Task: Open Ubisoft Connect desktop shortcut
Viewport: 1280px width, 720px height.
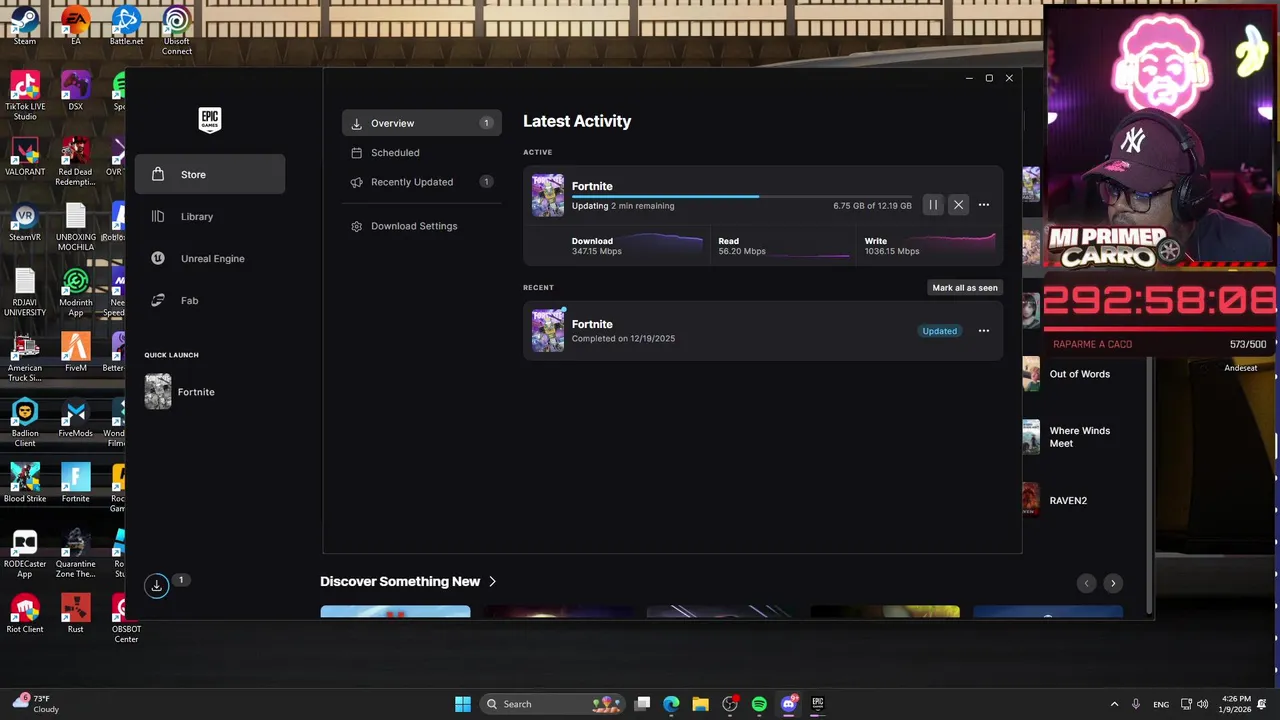Action: (x=177, y=31)
